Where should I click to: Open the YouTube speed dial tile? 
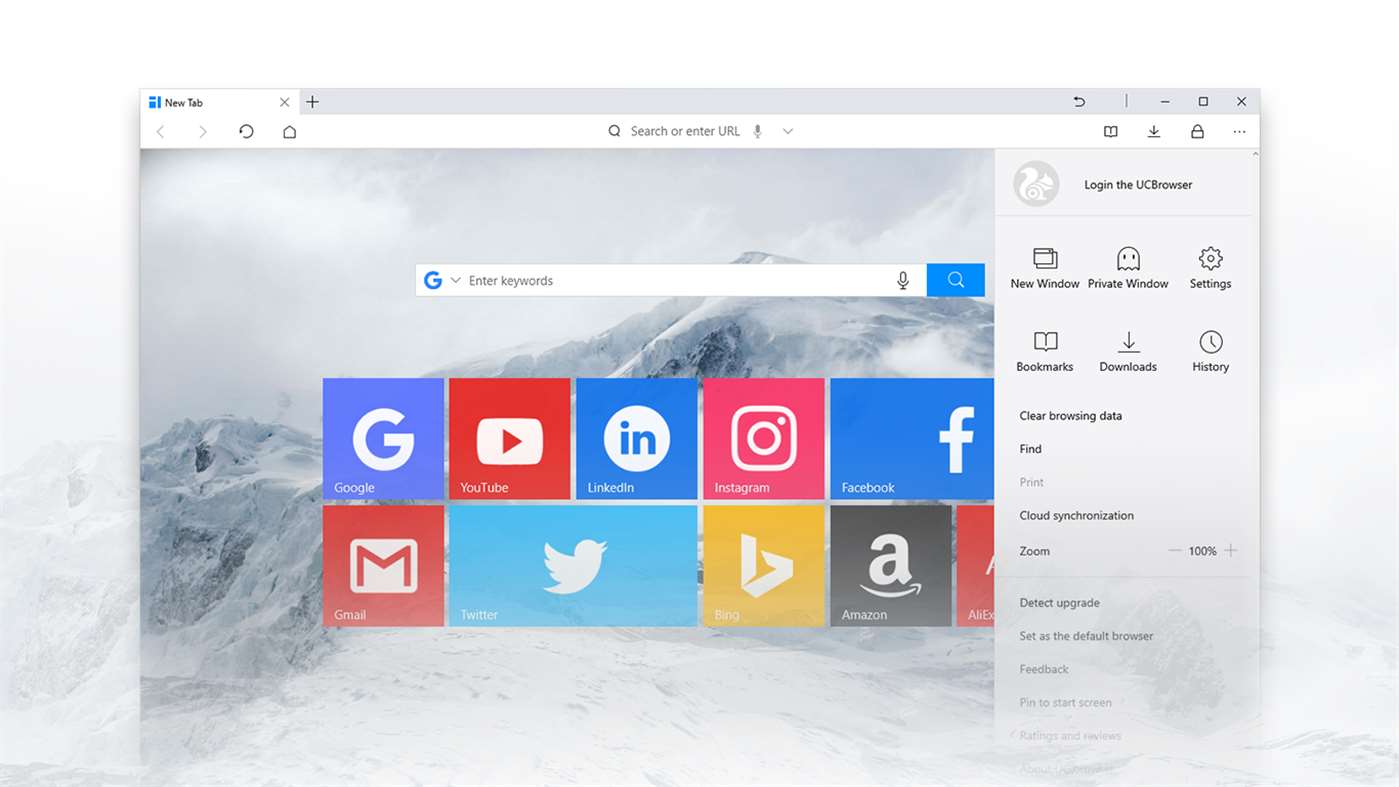click(510, 438)
